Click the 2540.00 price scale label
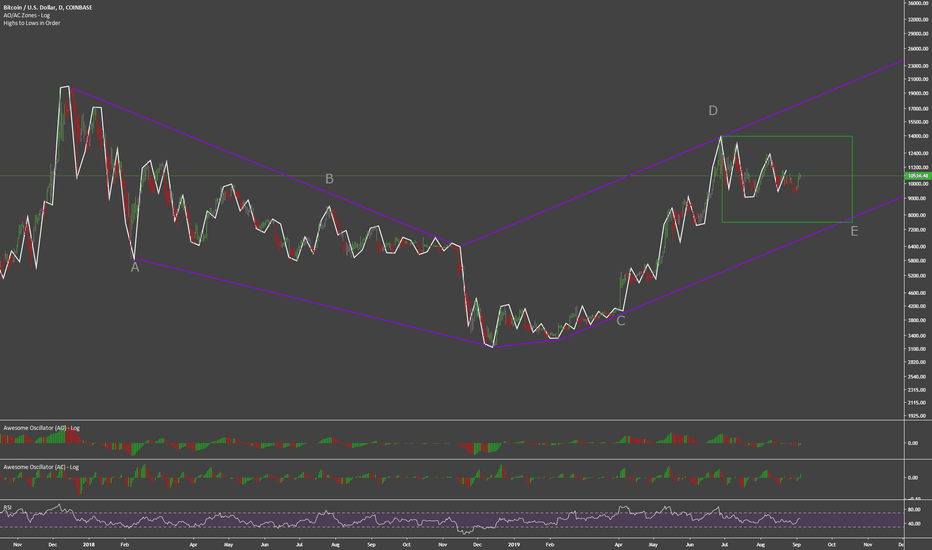932x550 pixels. [x=918, y=377]
